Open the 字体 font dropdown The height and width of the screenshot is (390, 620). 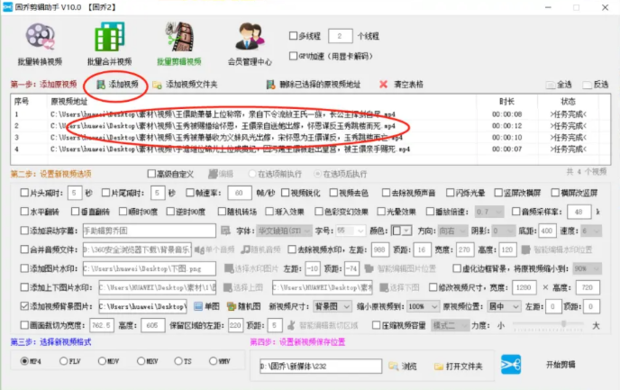(x=284, y=231)
